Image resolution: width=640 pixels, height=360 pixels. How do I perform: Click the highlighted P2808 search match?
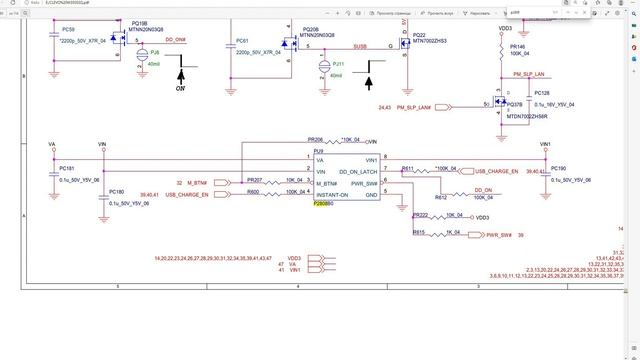coord(321,203)
